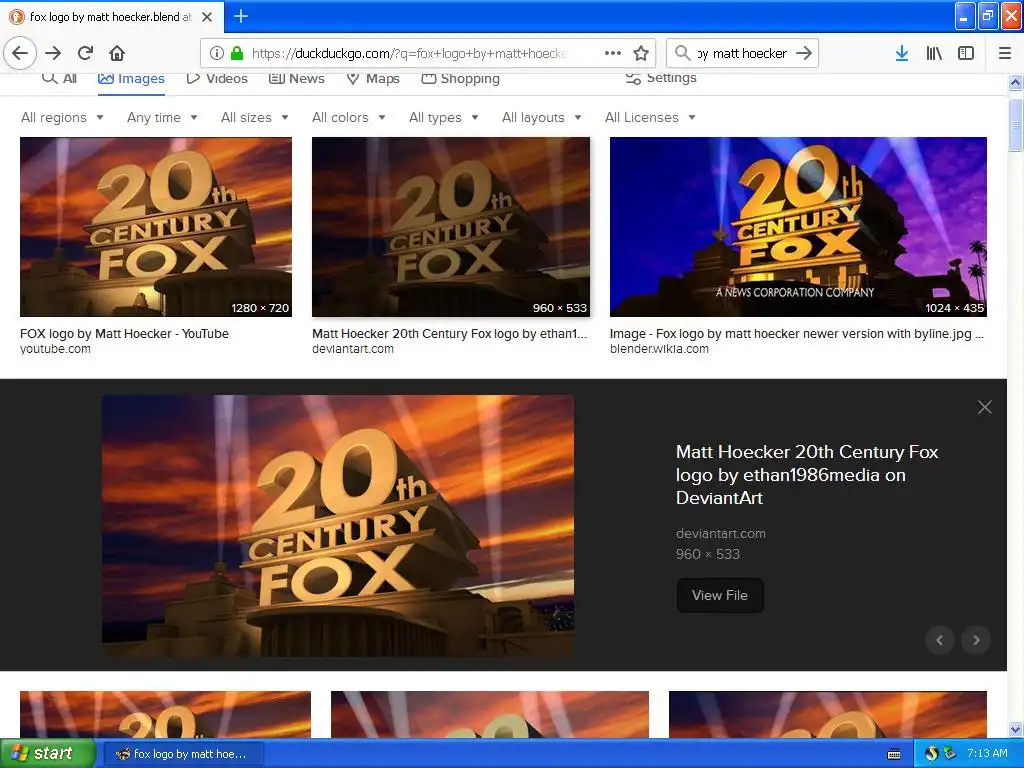Viewport: 1024px width, 768px height.
Task: Select the Images search tab
Action: click(x=131, y=78)
